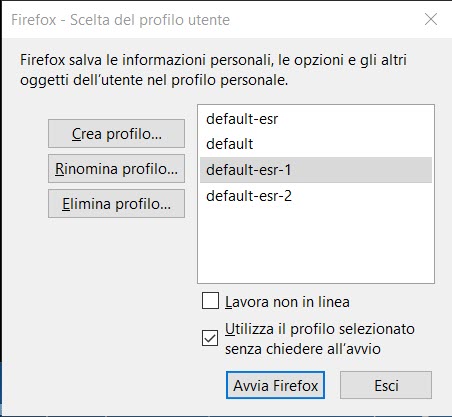Open the Rinomina profilo dialog
The image size is (452, 417).
[116, 169]
